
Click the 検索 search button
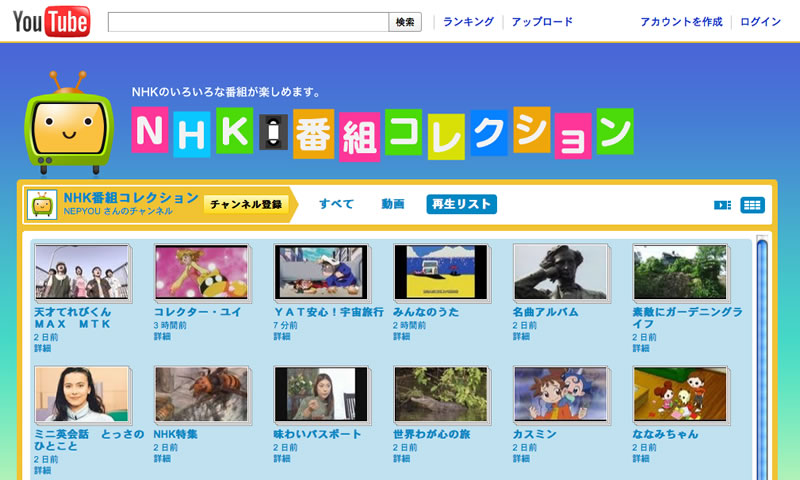point(405,22)
